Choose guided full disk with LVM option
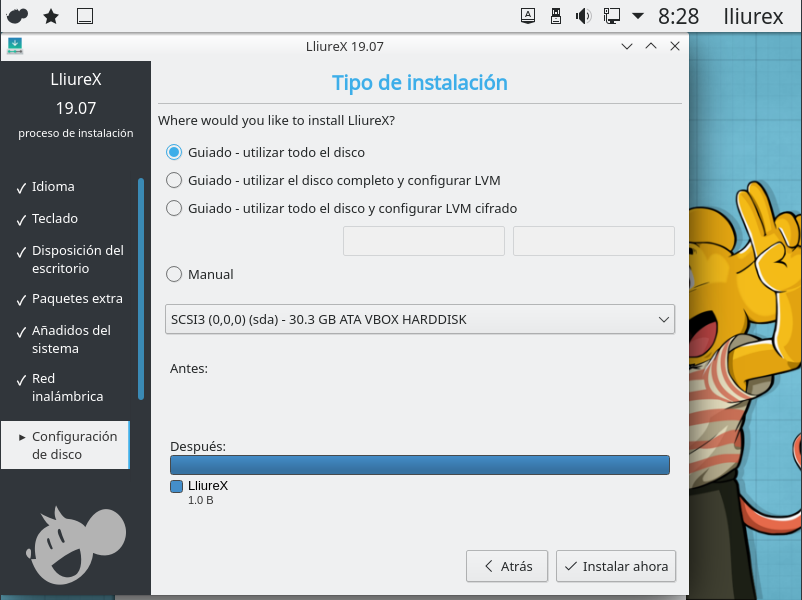The height and width of the screenshot is (600, 802). coord(174,181)
